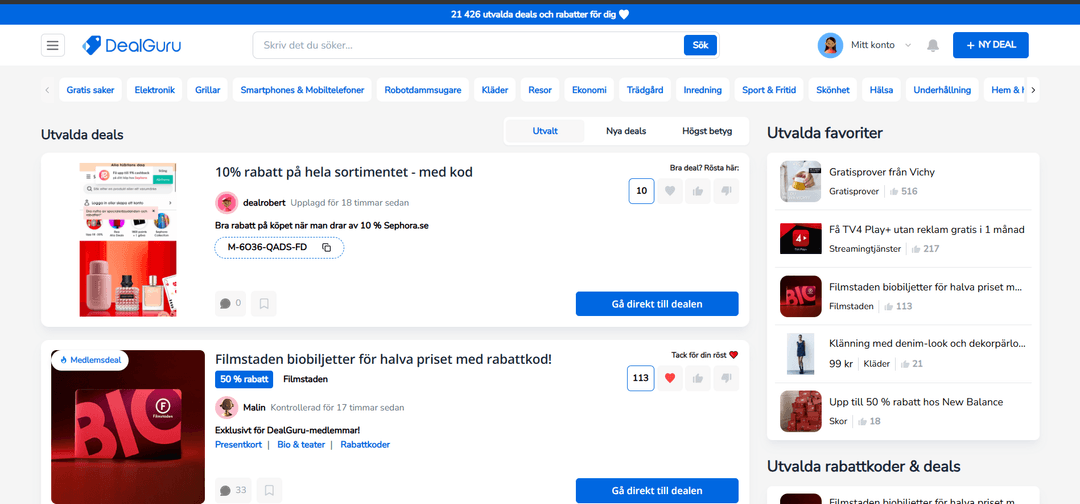Open the Inredning category chip

coord(703,90)
